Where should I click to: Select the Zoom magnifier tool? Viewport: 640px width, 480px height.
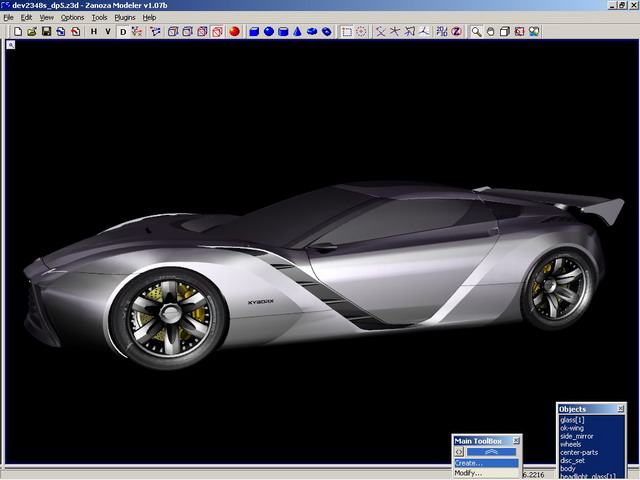[x=477, y=31]
